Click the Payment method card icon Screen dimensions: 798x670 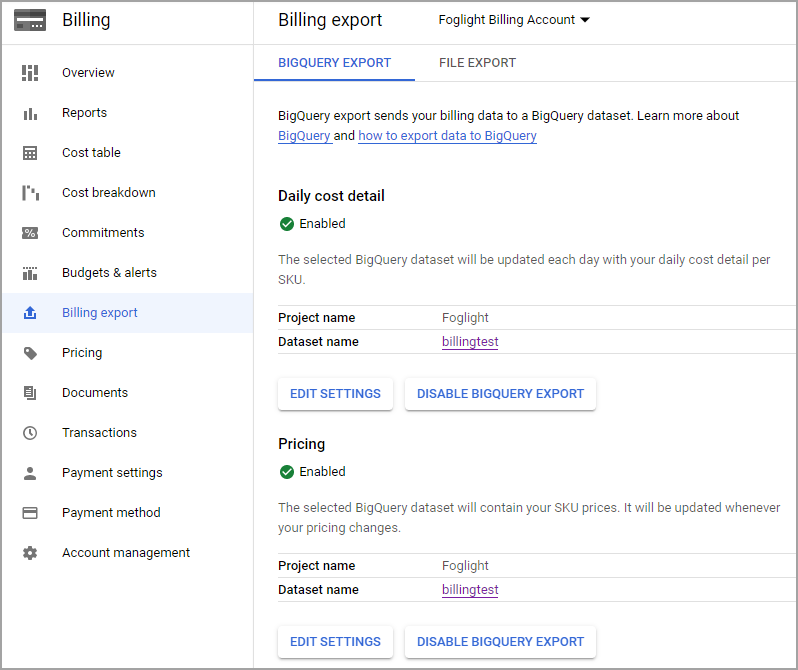30,513
